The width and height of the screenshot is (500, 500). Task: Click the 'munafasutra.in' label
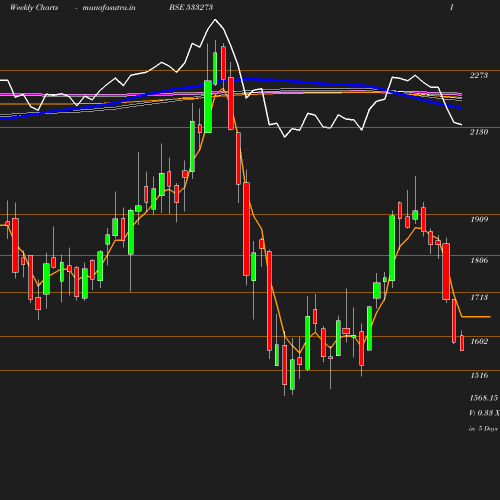click(x=109, y=8)
